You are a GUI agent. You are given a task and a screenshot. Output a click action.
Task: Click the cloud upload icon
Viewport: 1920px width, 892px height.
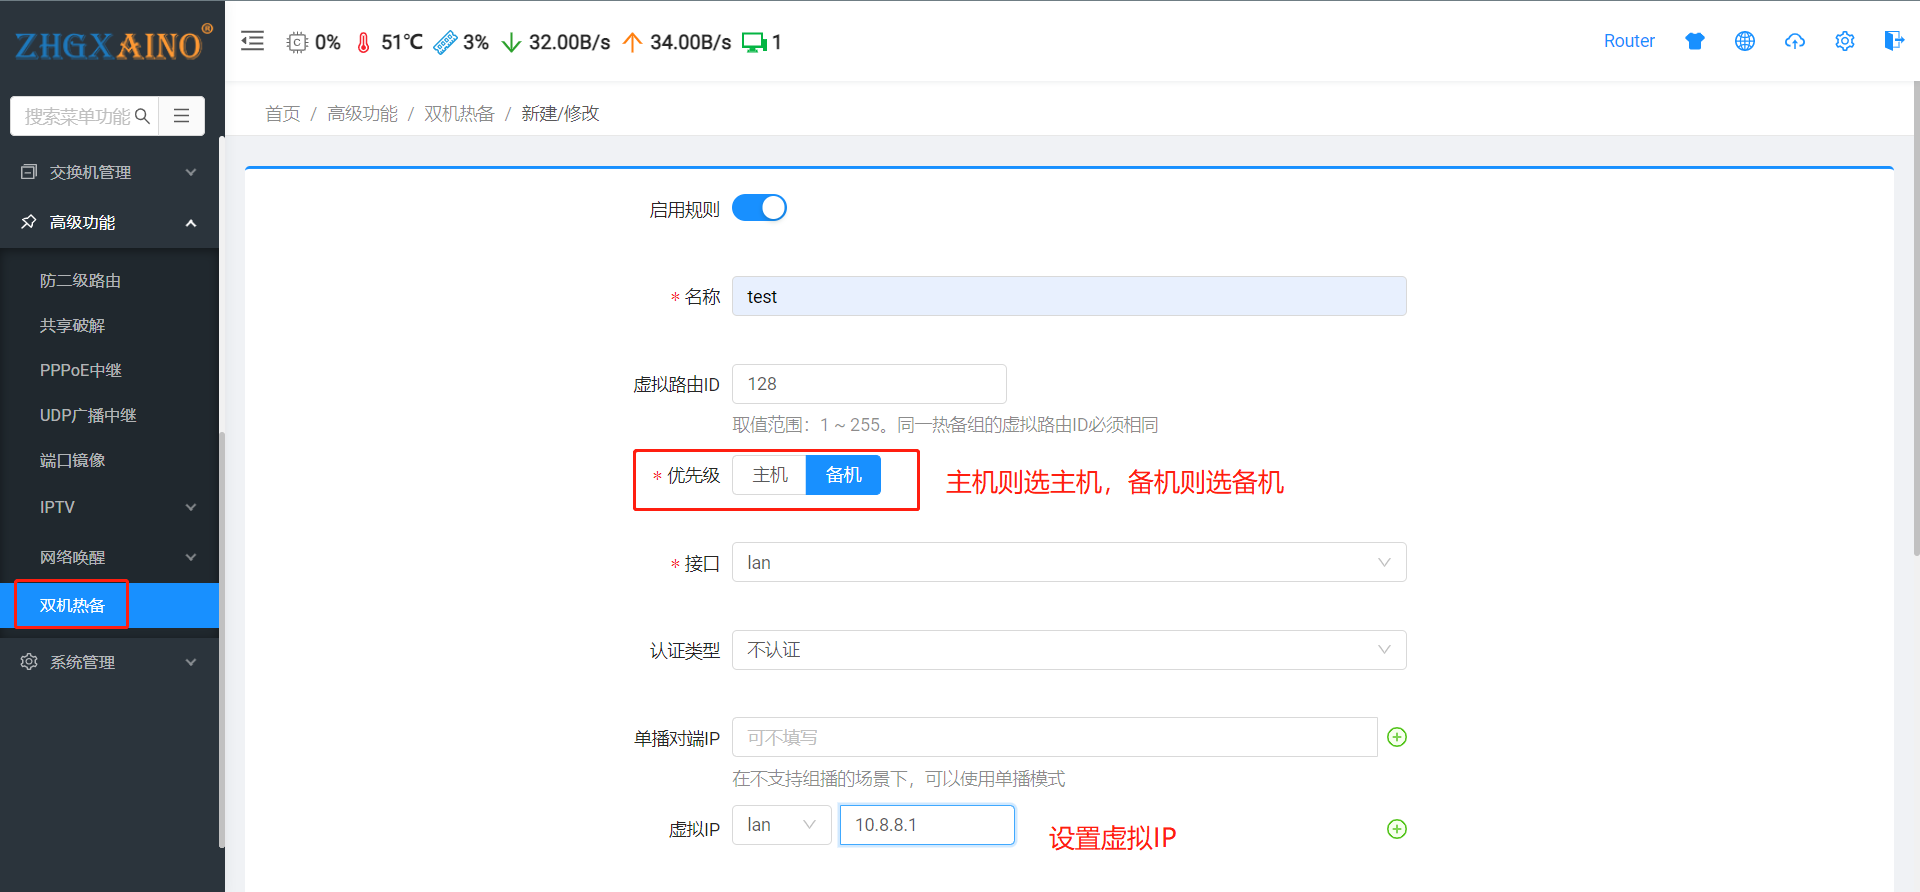tap(1794, 41)
